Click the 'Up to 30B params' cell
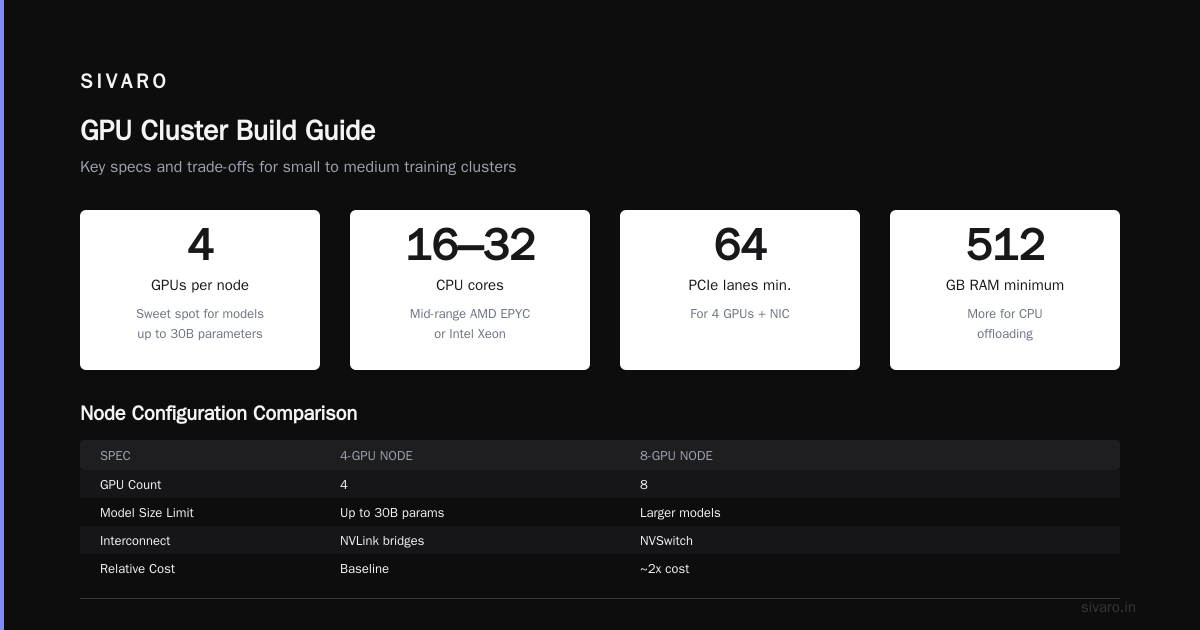The width and height of the screenshot is (1200, 630). pyautogui.click(x=392, y=512)
